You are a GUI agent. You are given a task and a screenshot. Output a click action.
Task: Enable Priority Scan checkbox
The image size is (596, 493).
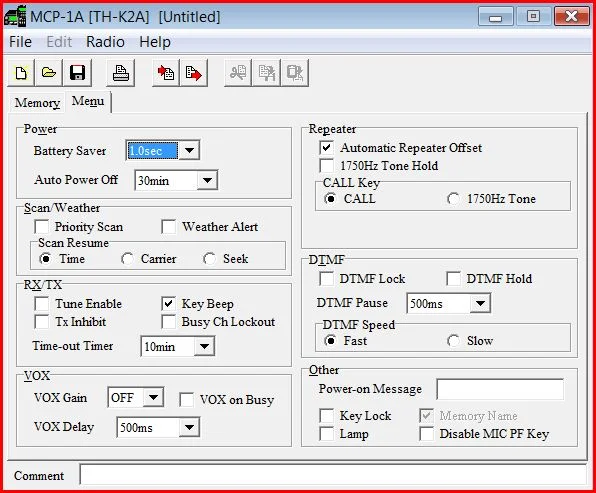(42, 227)
